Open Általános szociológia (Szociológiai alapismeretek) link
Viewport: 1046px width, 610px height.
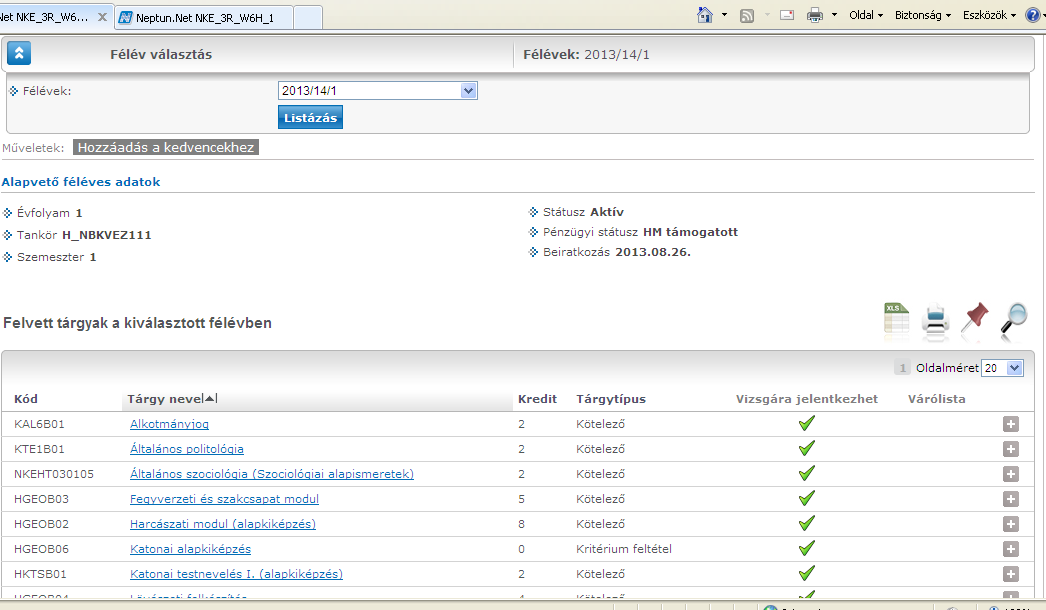tap(272, 474)
